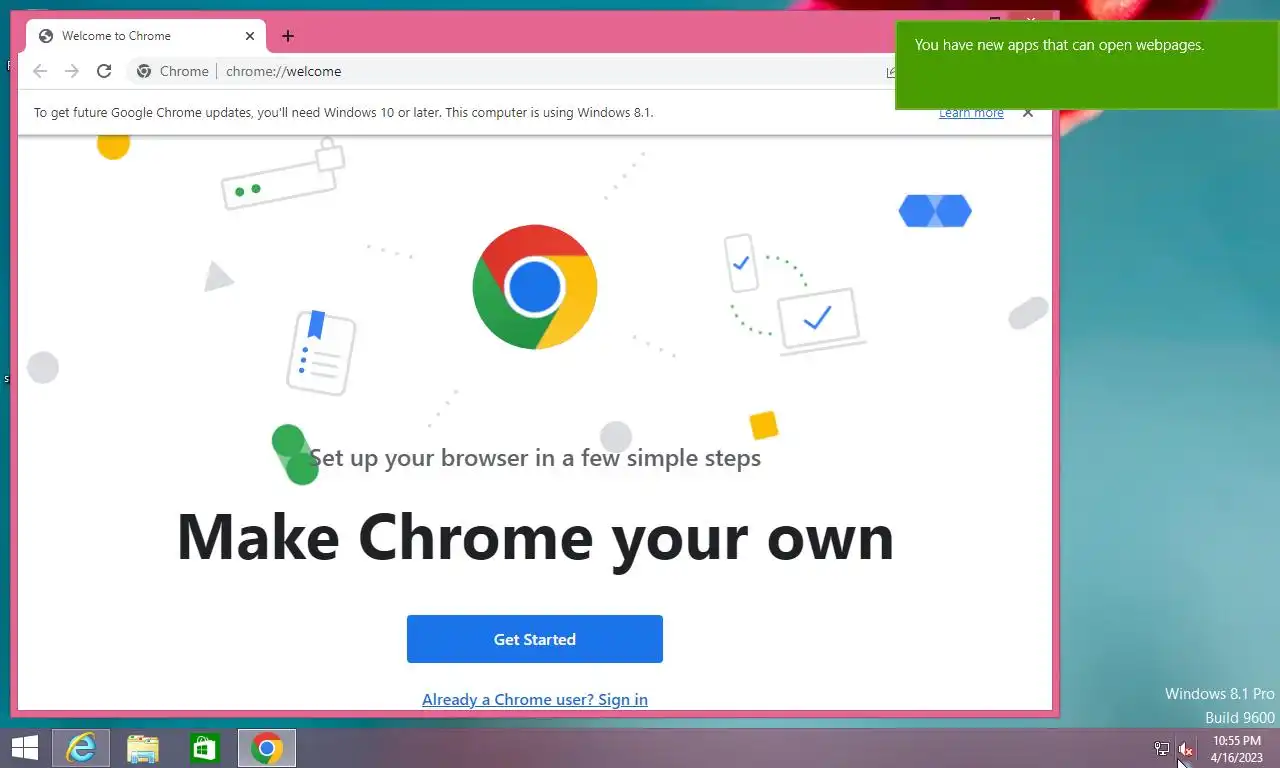Click the muted volume tray icon
Image resolution: width=1280 pixels, height=768 pixels.
click(x=1186, y=749)
